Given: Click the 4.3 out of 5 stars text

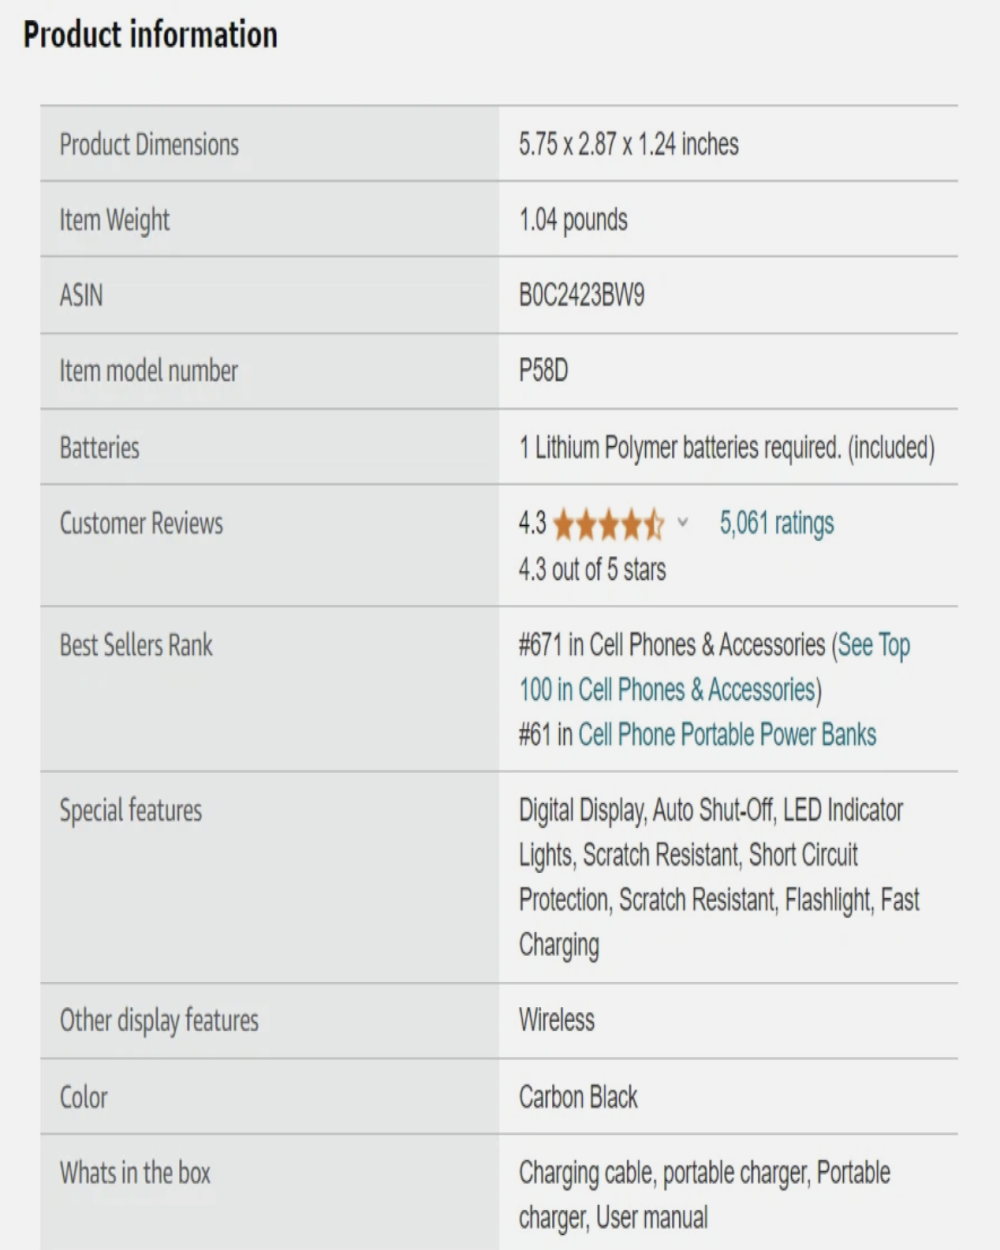Looking at the screenshot, I should pyautogui.click(x=592, y=570).
